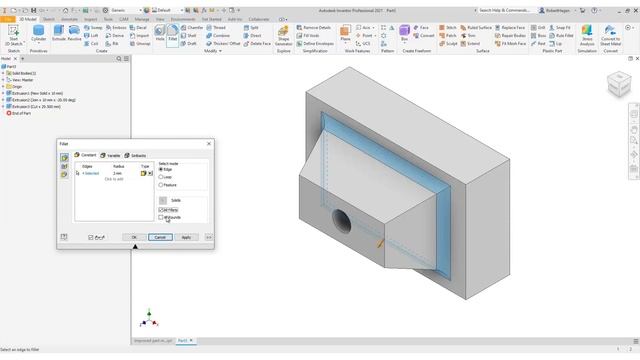Viewport: 640px width, 360px height.
Task: Open the Setbacks fillet tab
Action: click(x=135, y=156)
